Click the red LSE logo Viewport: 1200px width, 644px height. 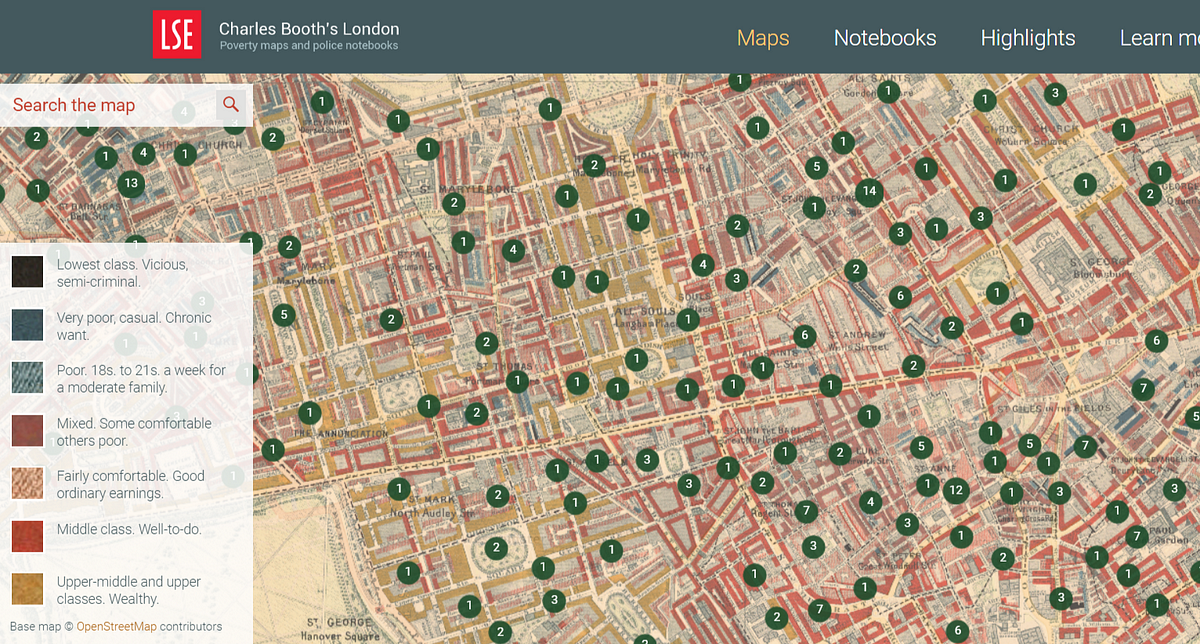point(177,35)
